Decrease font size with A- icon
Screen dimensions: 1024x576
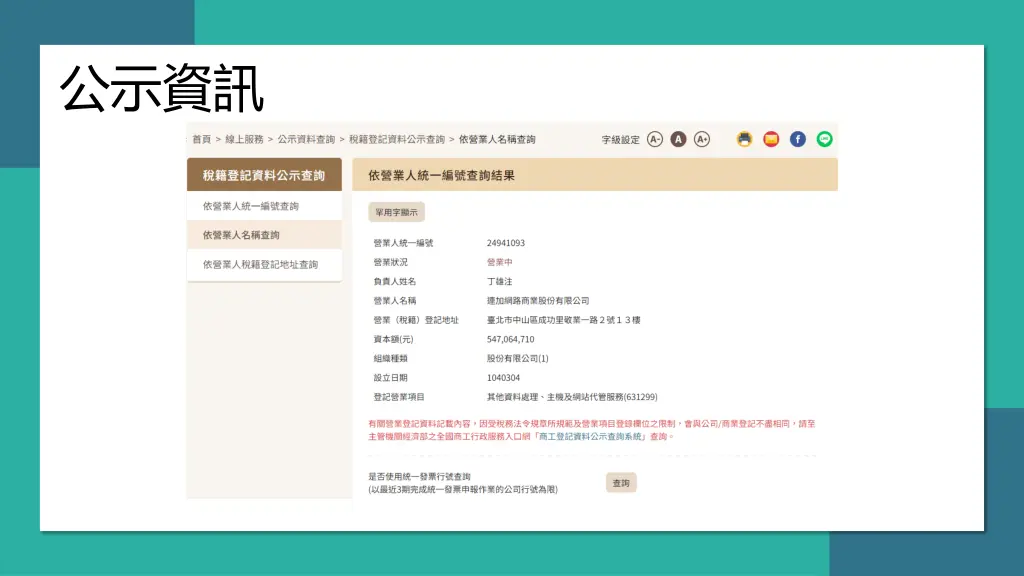click(x=655, y=140)
